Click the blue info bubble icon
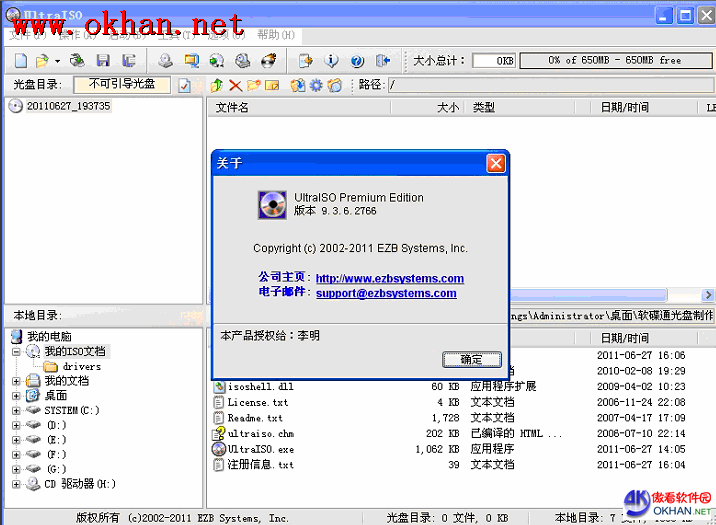716x525 pixels. point(332,61)
